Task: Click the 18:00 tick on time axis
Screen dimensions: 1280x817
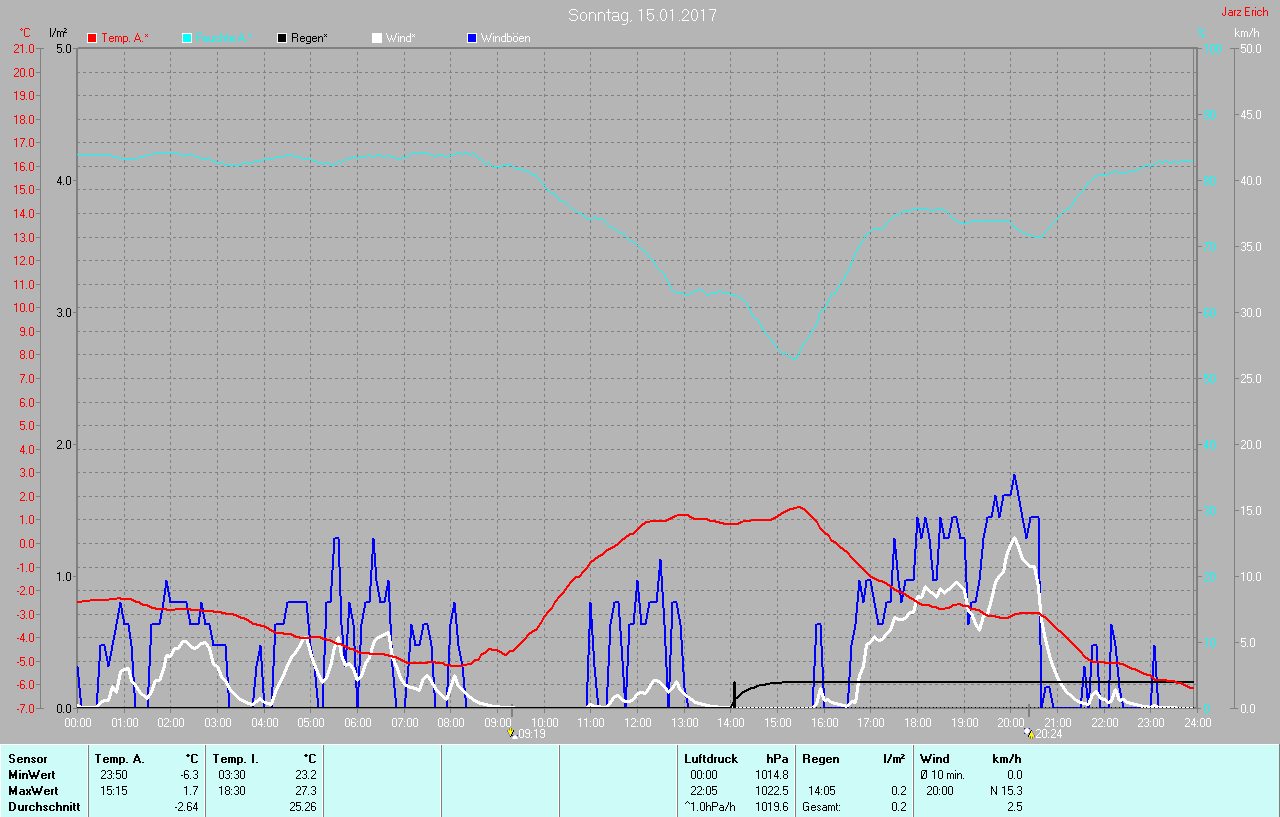Action: pos(917,722)
